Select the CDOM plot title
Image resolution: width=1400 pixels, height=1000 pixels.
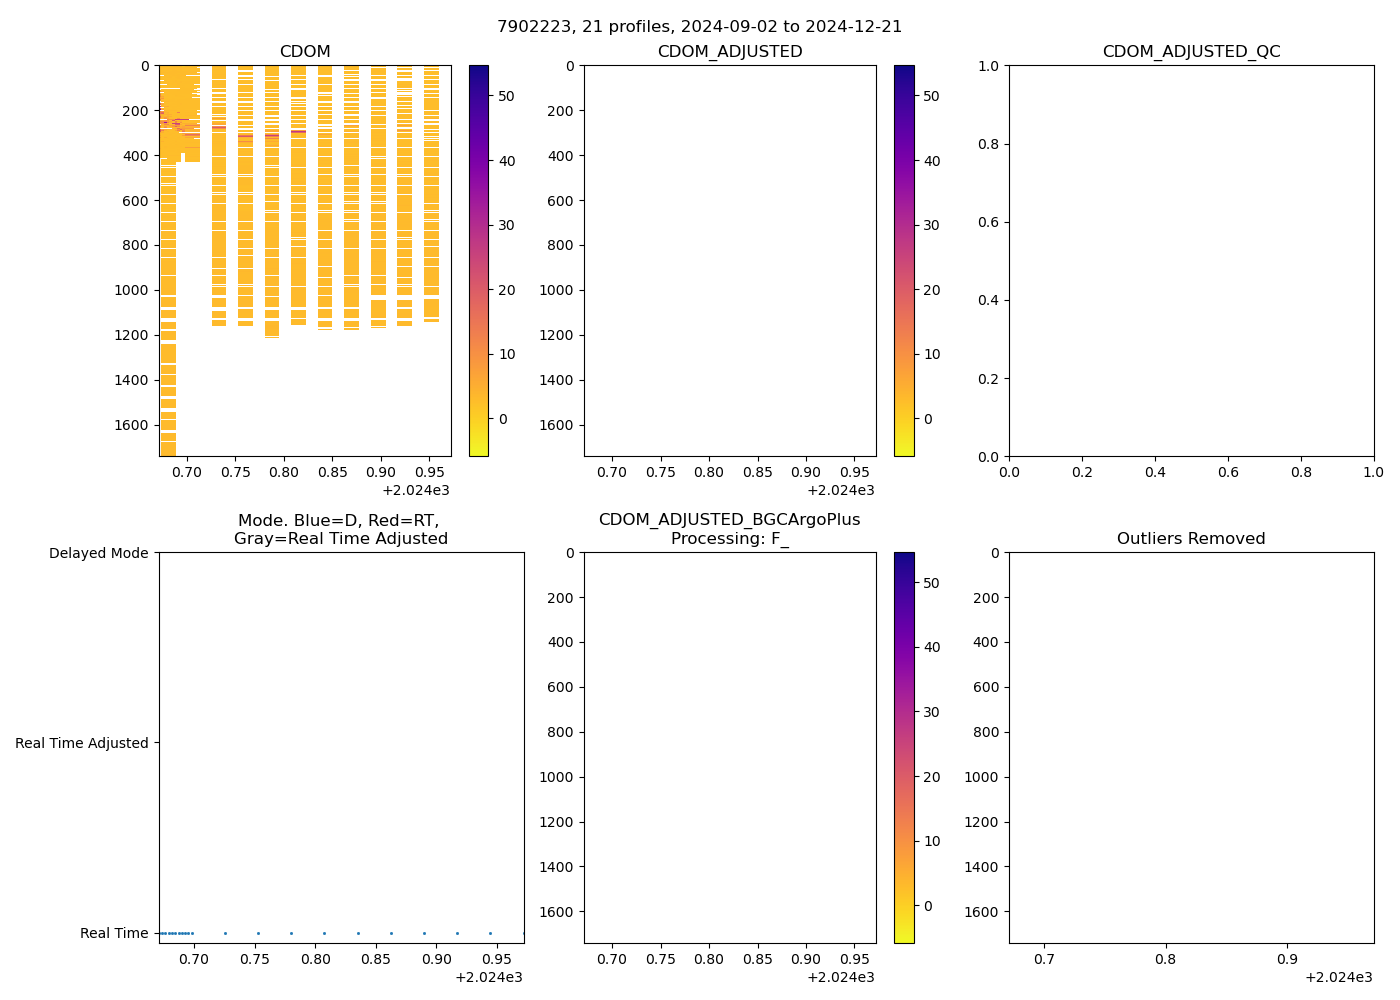point(305,52)
